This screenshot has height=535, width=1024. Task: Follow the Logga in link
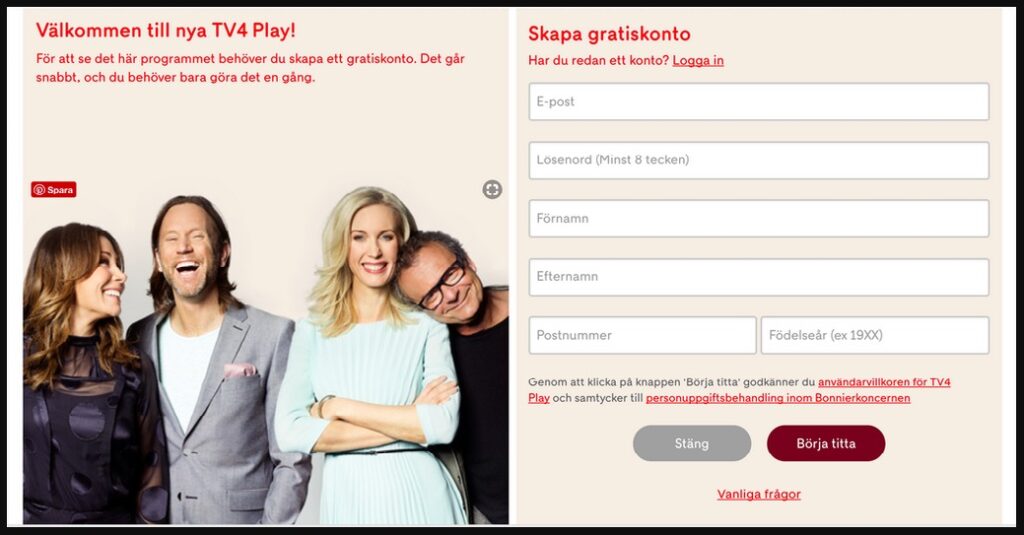point(698,60)
